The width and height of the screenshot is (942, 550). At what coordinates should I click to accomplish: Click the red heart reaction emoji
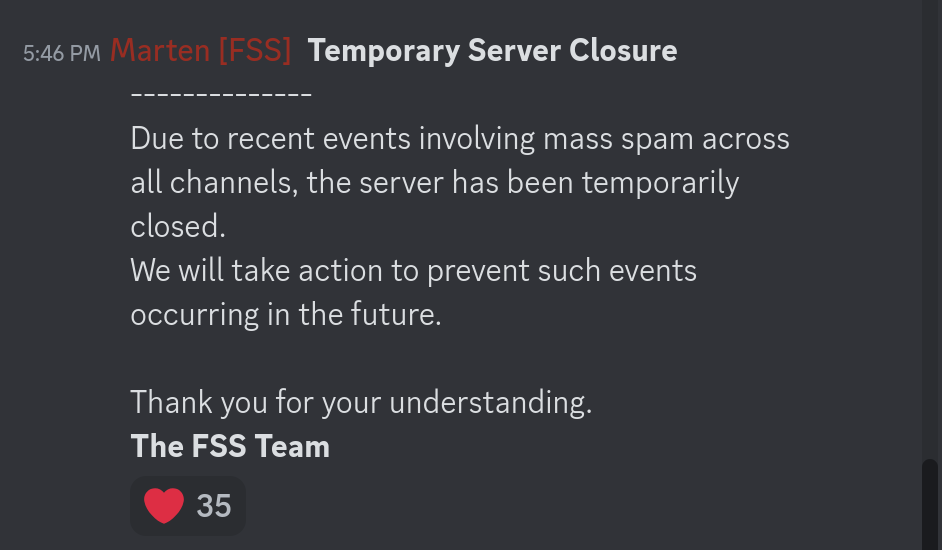[x=164, y=505]
